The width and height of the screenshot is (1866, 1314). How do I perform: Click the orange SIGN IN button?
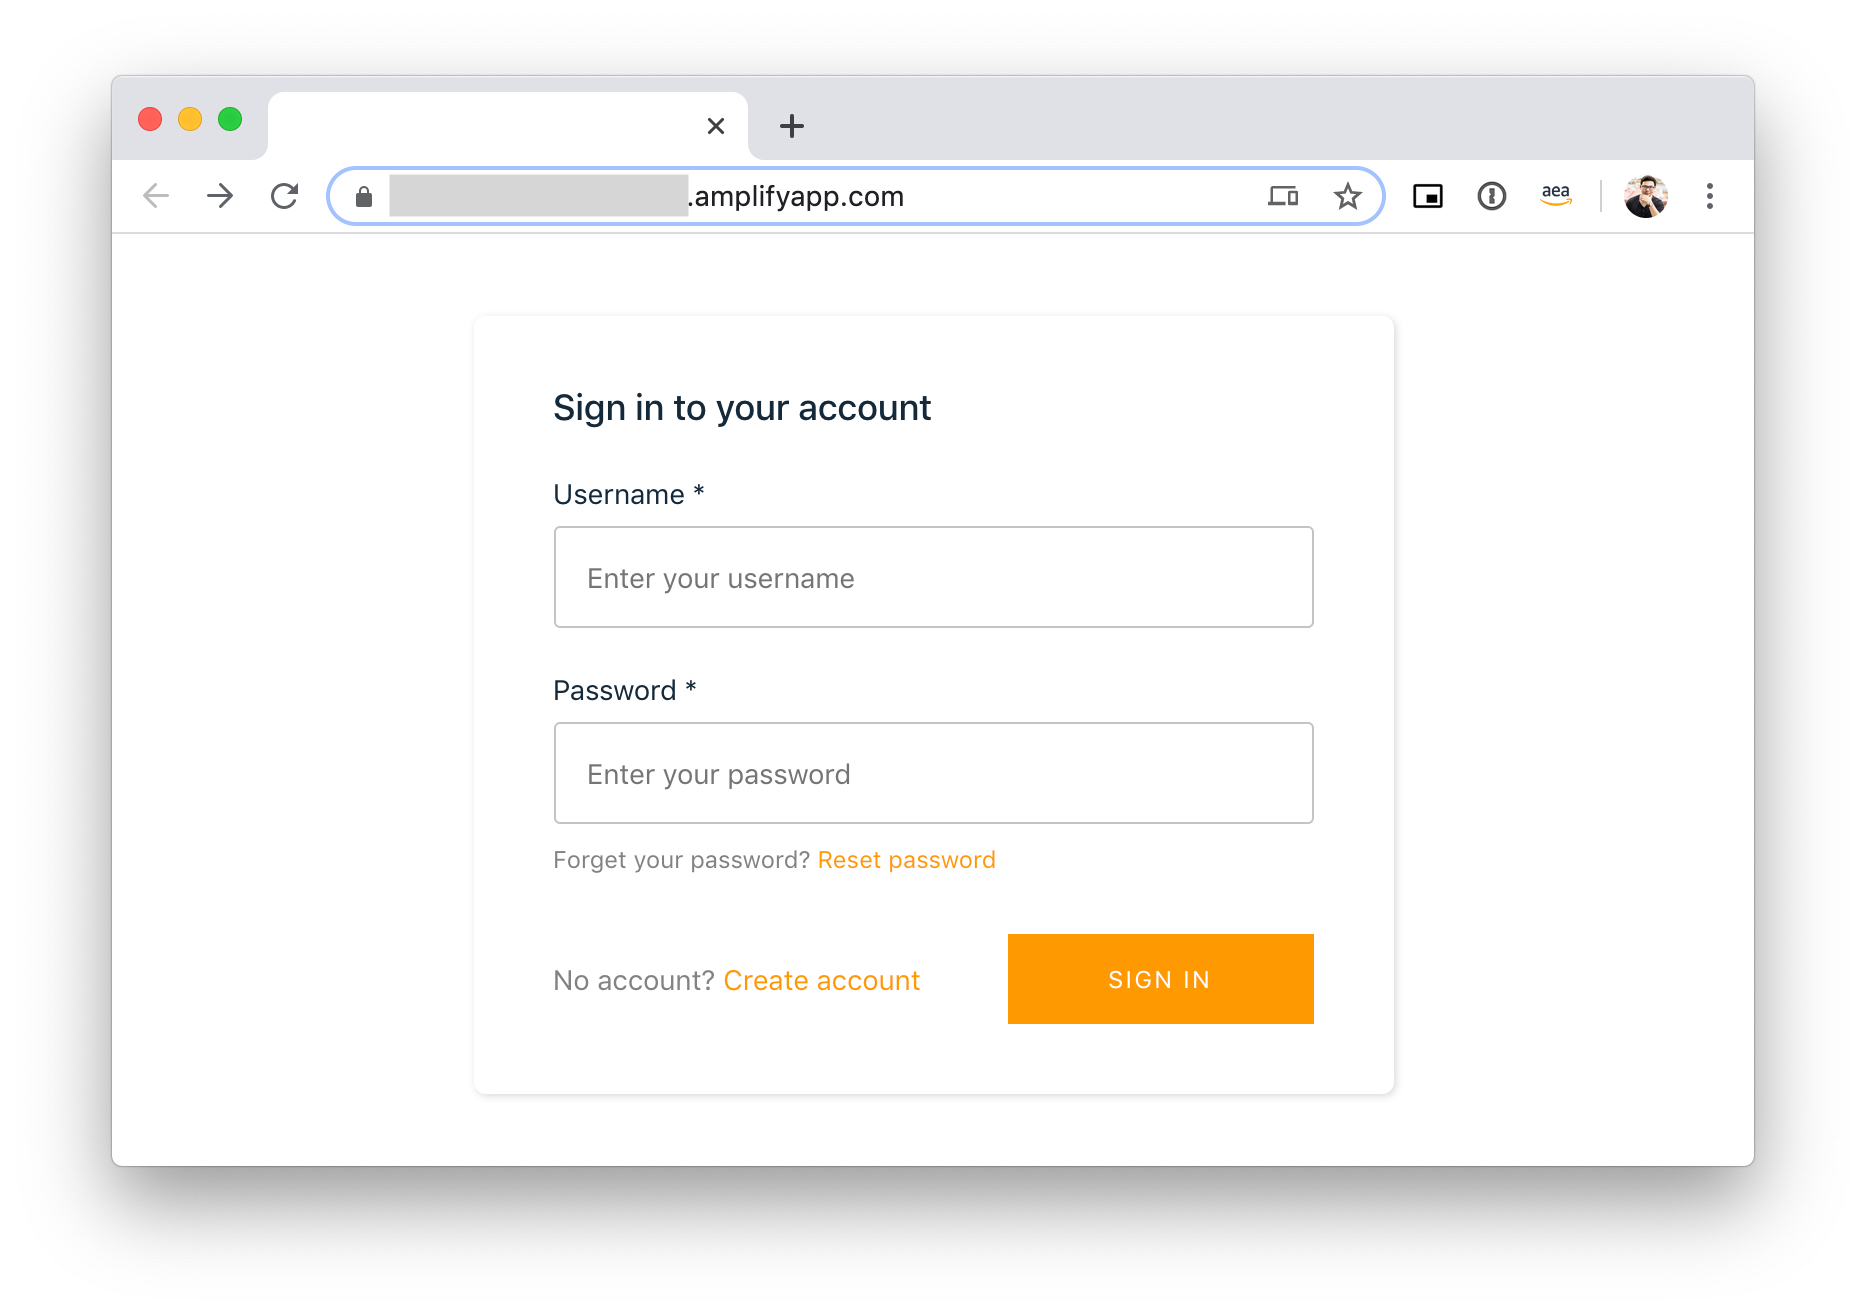[1160, 979]
